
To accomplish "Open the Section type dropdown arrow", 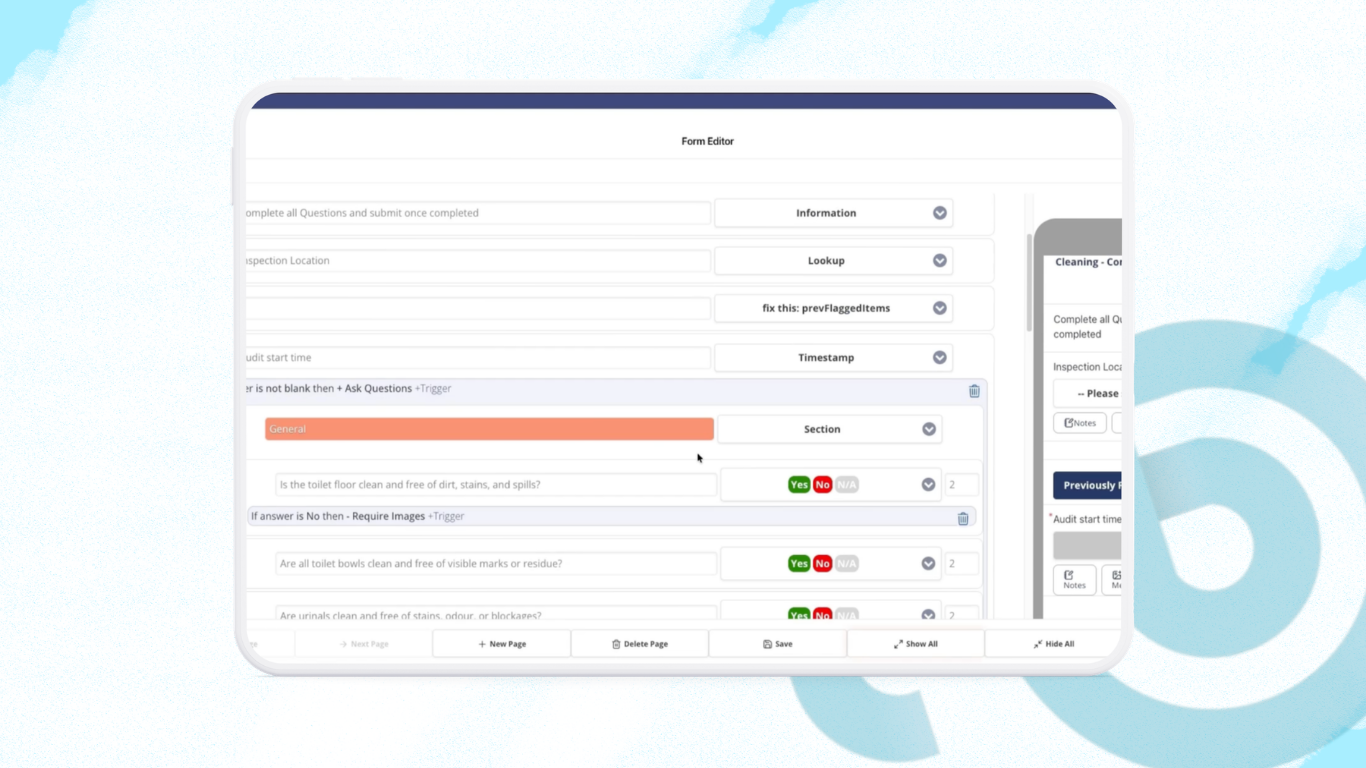I will coord(929,429).
